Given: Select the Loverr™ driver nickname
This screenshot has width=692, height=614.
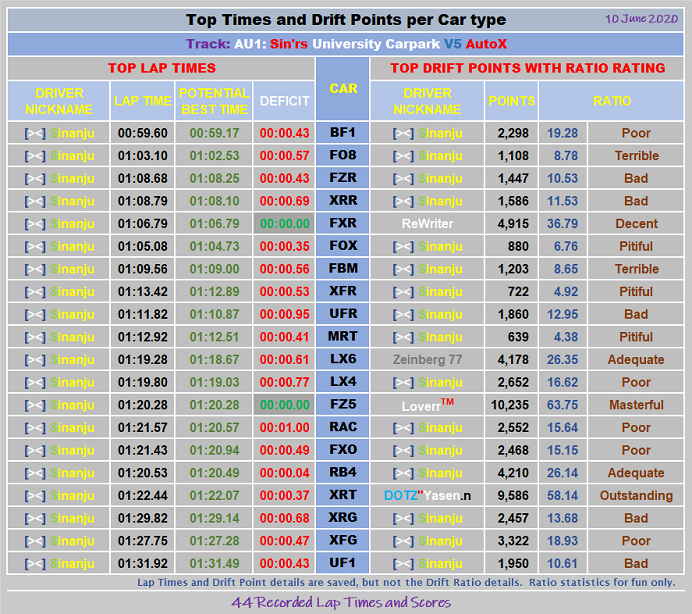Looking at the screenshot, I should (427, 405).
